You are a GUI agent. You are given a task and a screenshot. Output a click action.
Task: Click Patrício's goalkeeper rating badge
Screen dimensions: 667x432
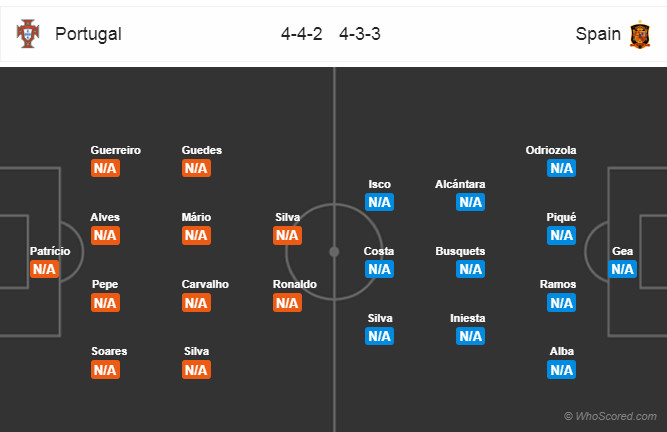pos(44,269)
